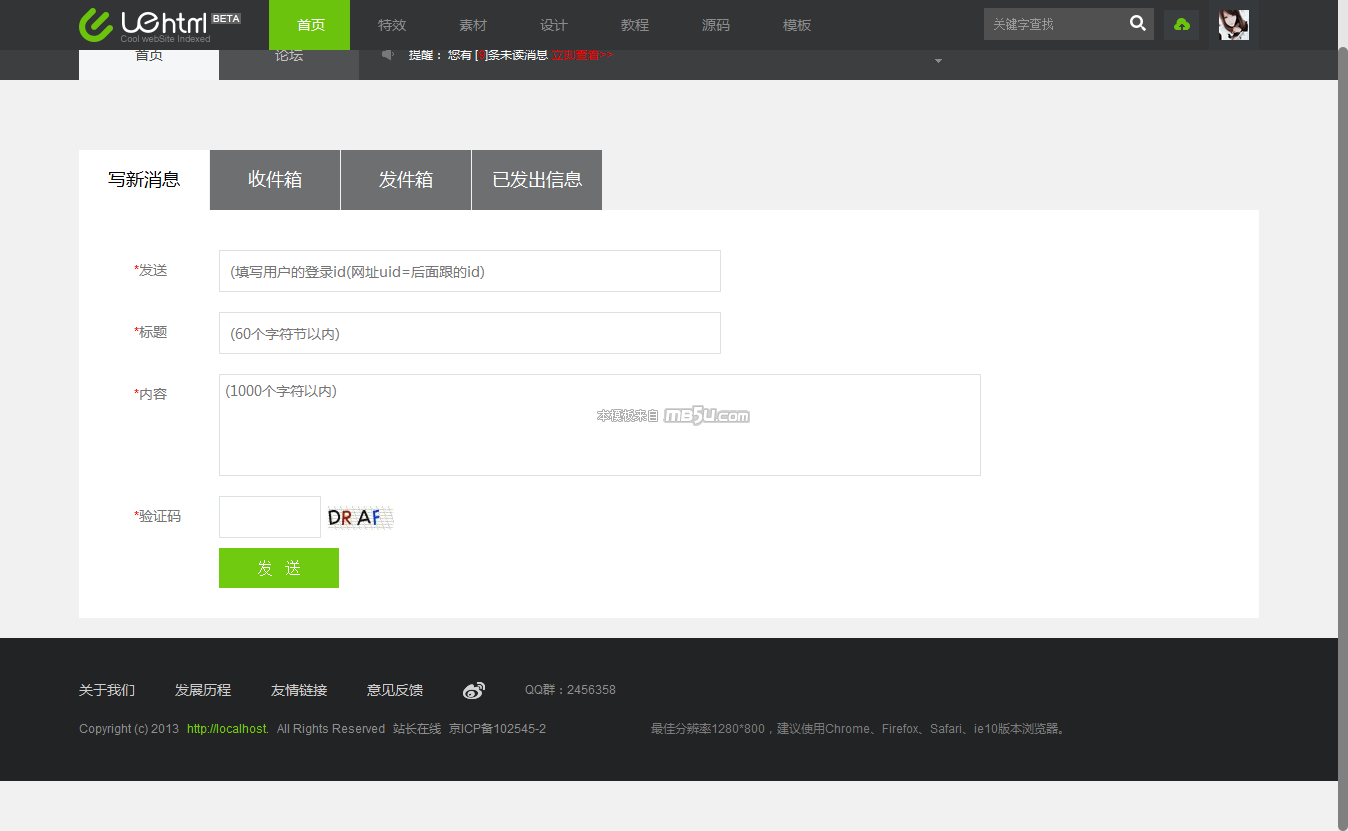
Task: Open the 源码 navigation menu item
Action: [x=716, y=25]
